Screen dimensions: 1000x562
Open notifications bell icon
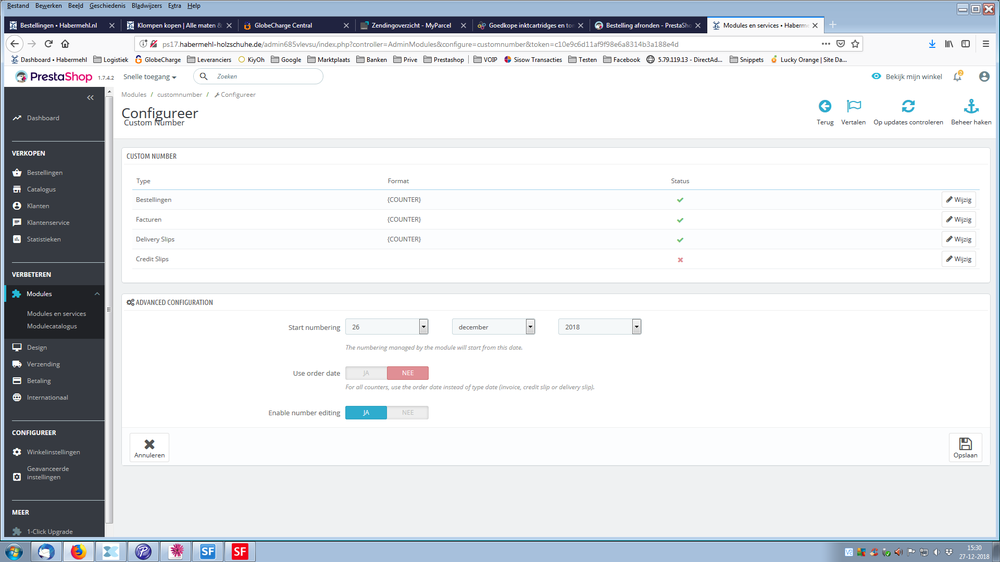pyautogui.click(x=957, y=77)
